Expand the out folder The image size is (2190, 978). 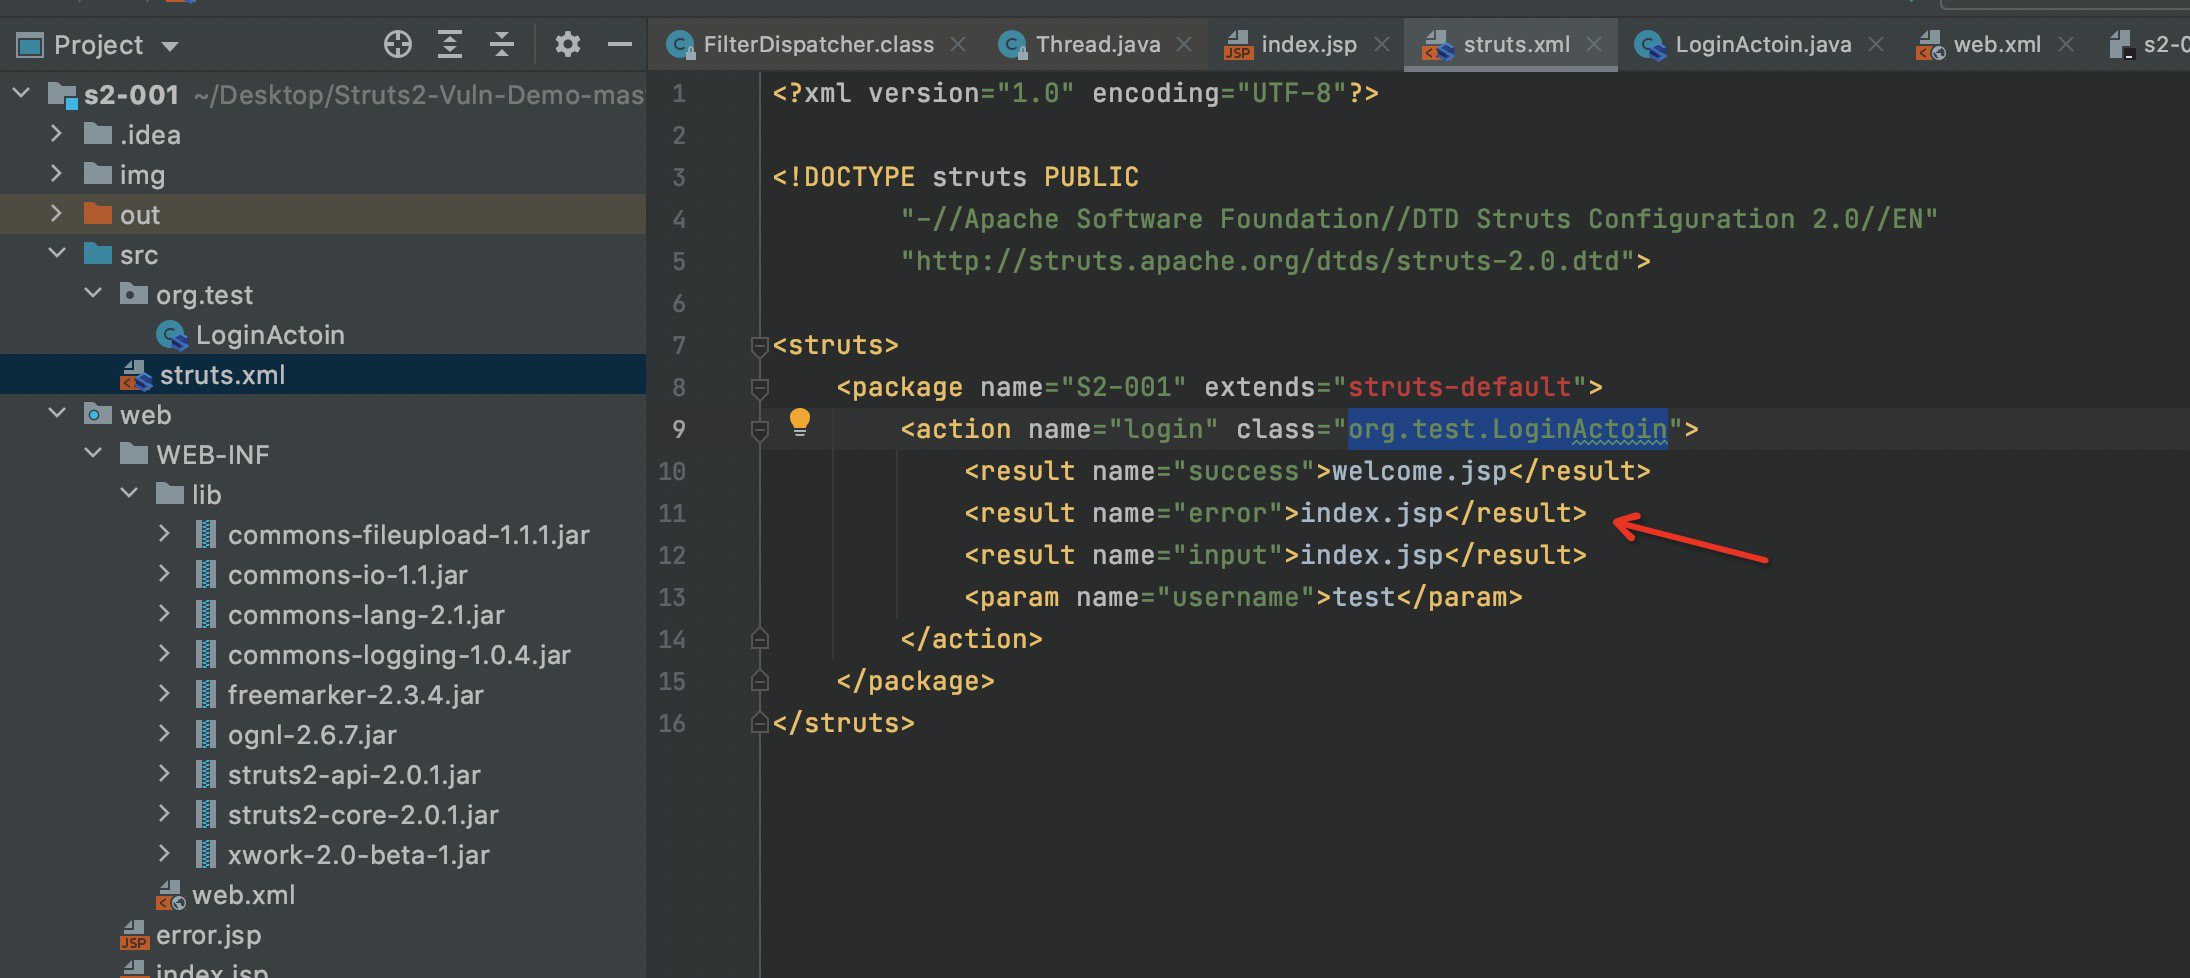tap(56, 214)
